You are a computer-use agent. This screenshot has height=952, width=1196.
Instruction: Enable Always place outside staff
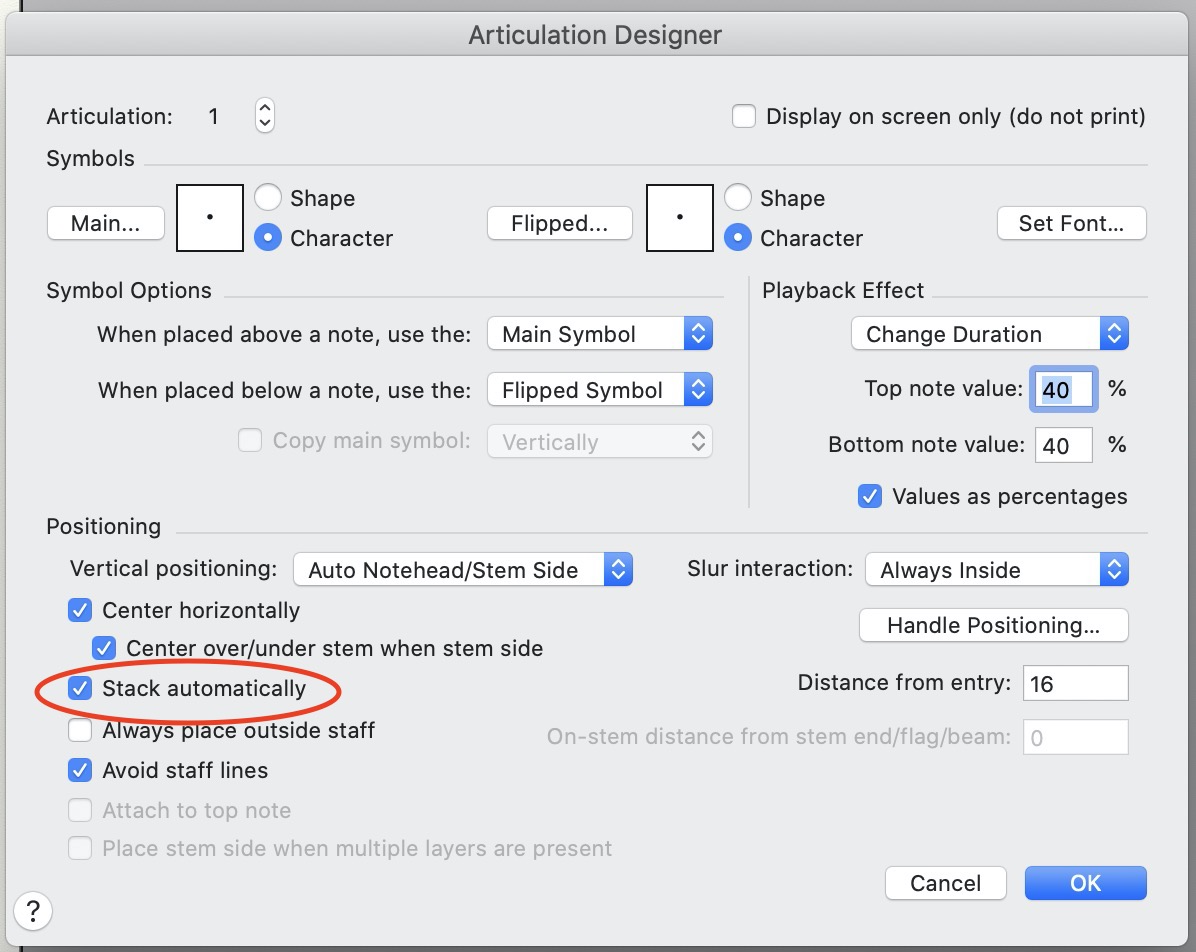click(x=80, y=730)
